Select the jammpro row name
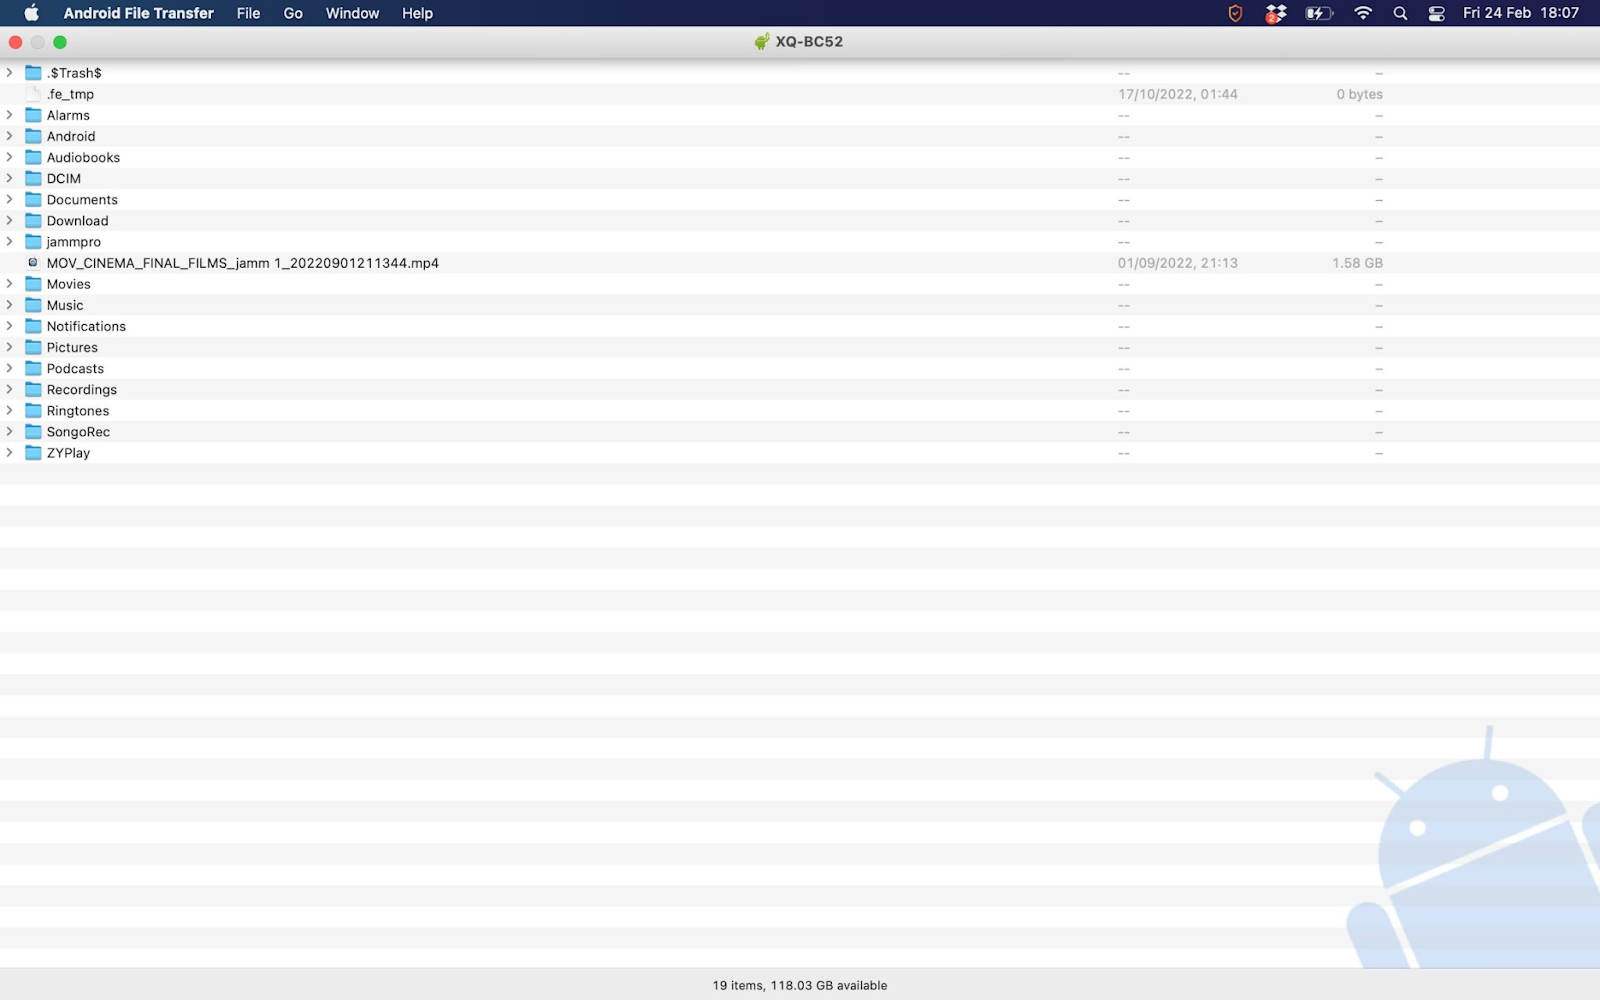This screenshot has width=1600, height=1000. pos(74,242)
